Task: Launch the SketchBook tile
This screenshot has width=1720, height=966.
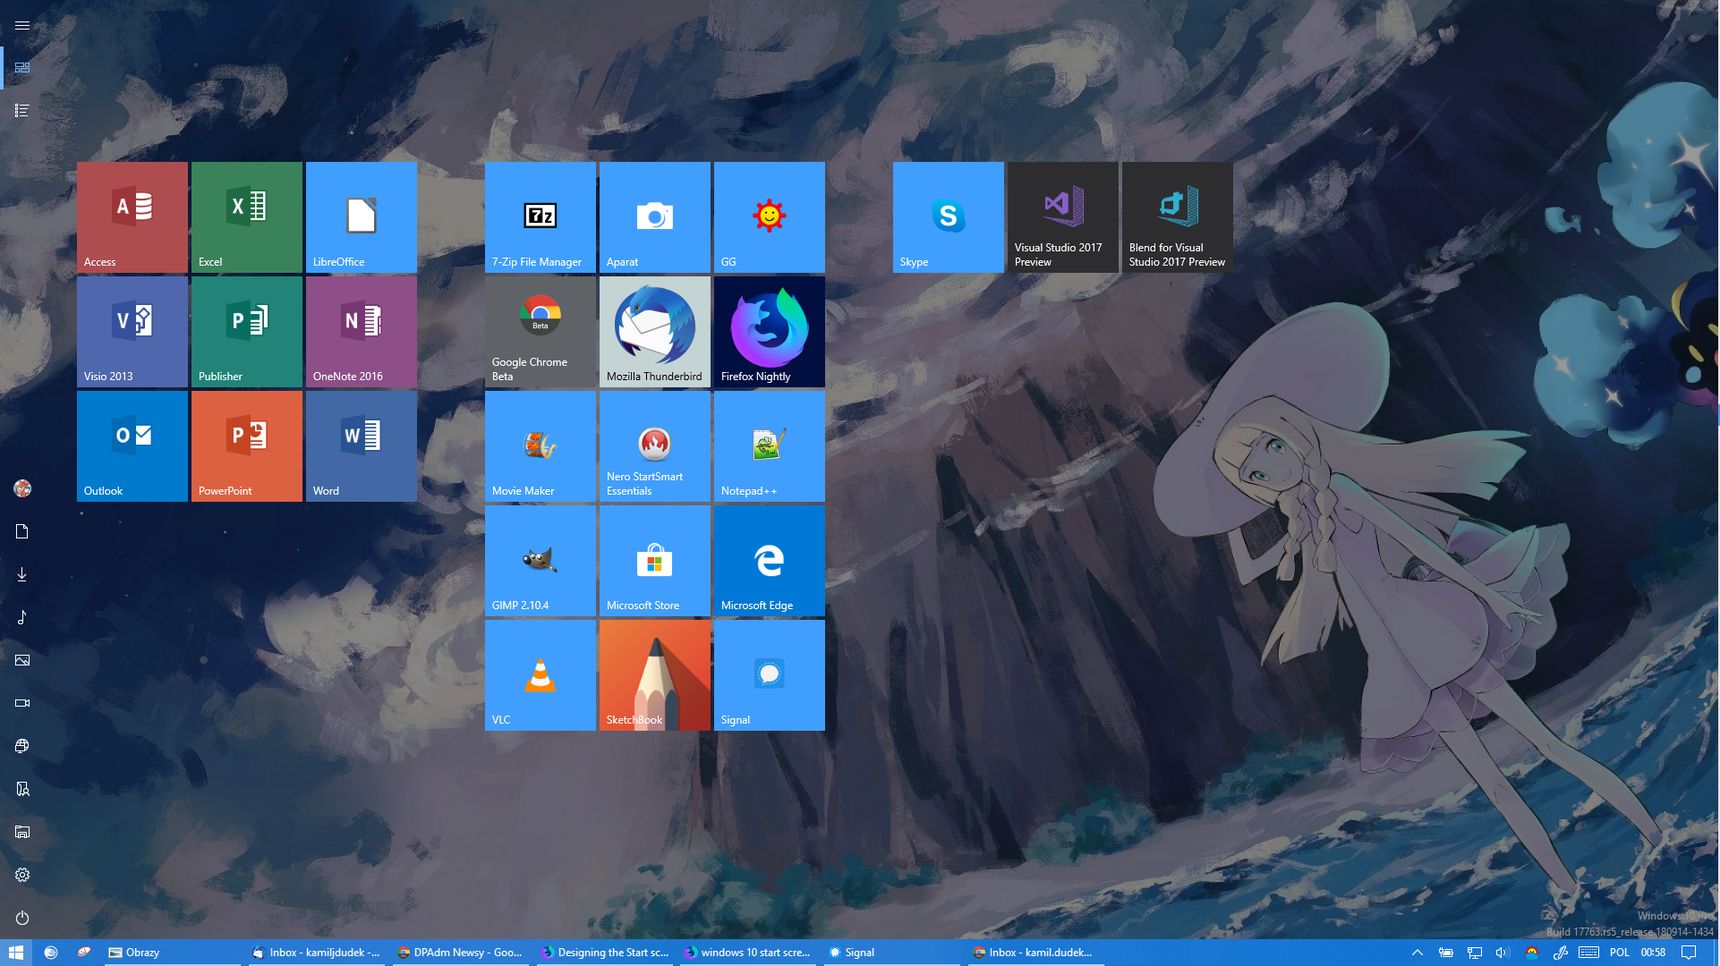Action: 655,675
